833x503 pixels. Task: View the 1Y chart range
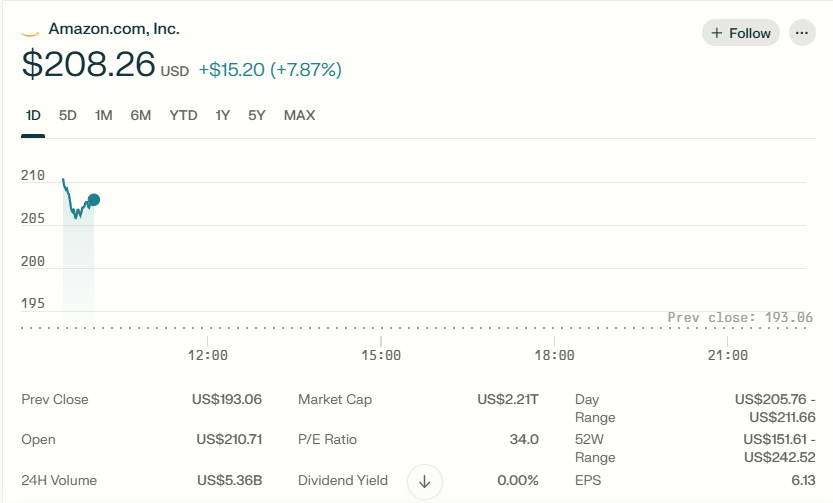coord(223,115)
